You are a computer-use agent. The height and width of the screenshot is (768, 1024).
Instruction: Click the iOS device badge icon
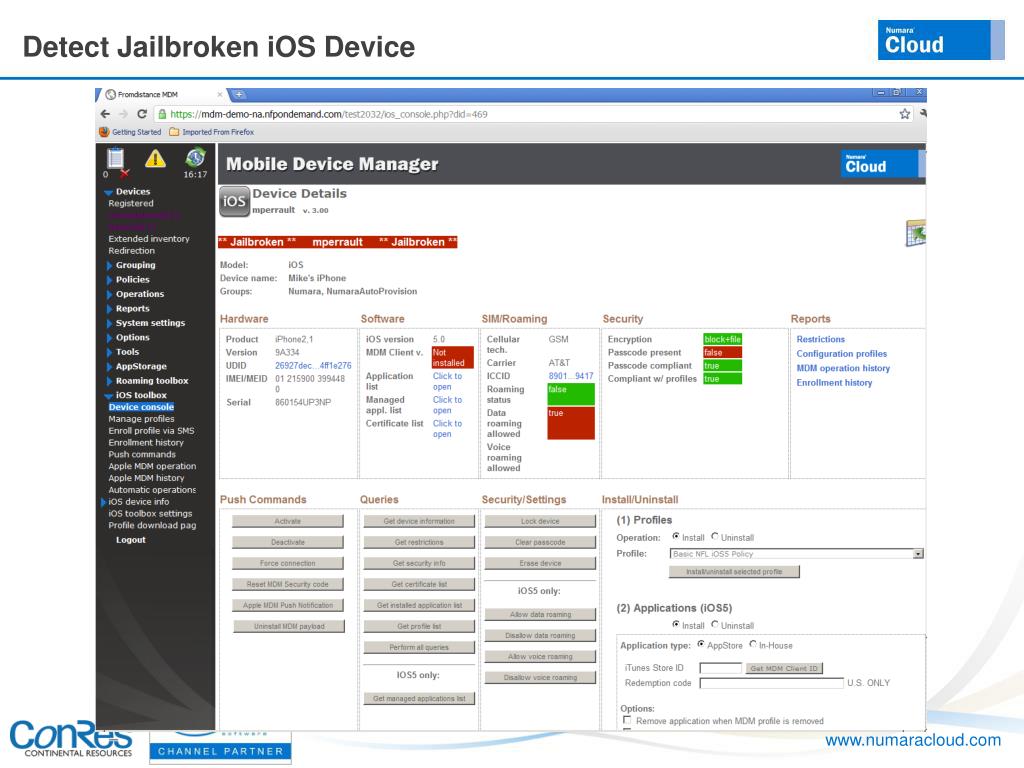(233, 201)
